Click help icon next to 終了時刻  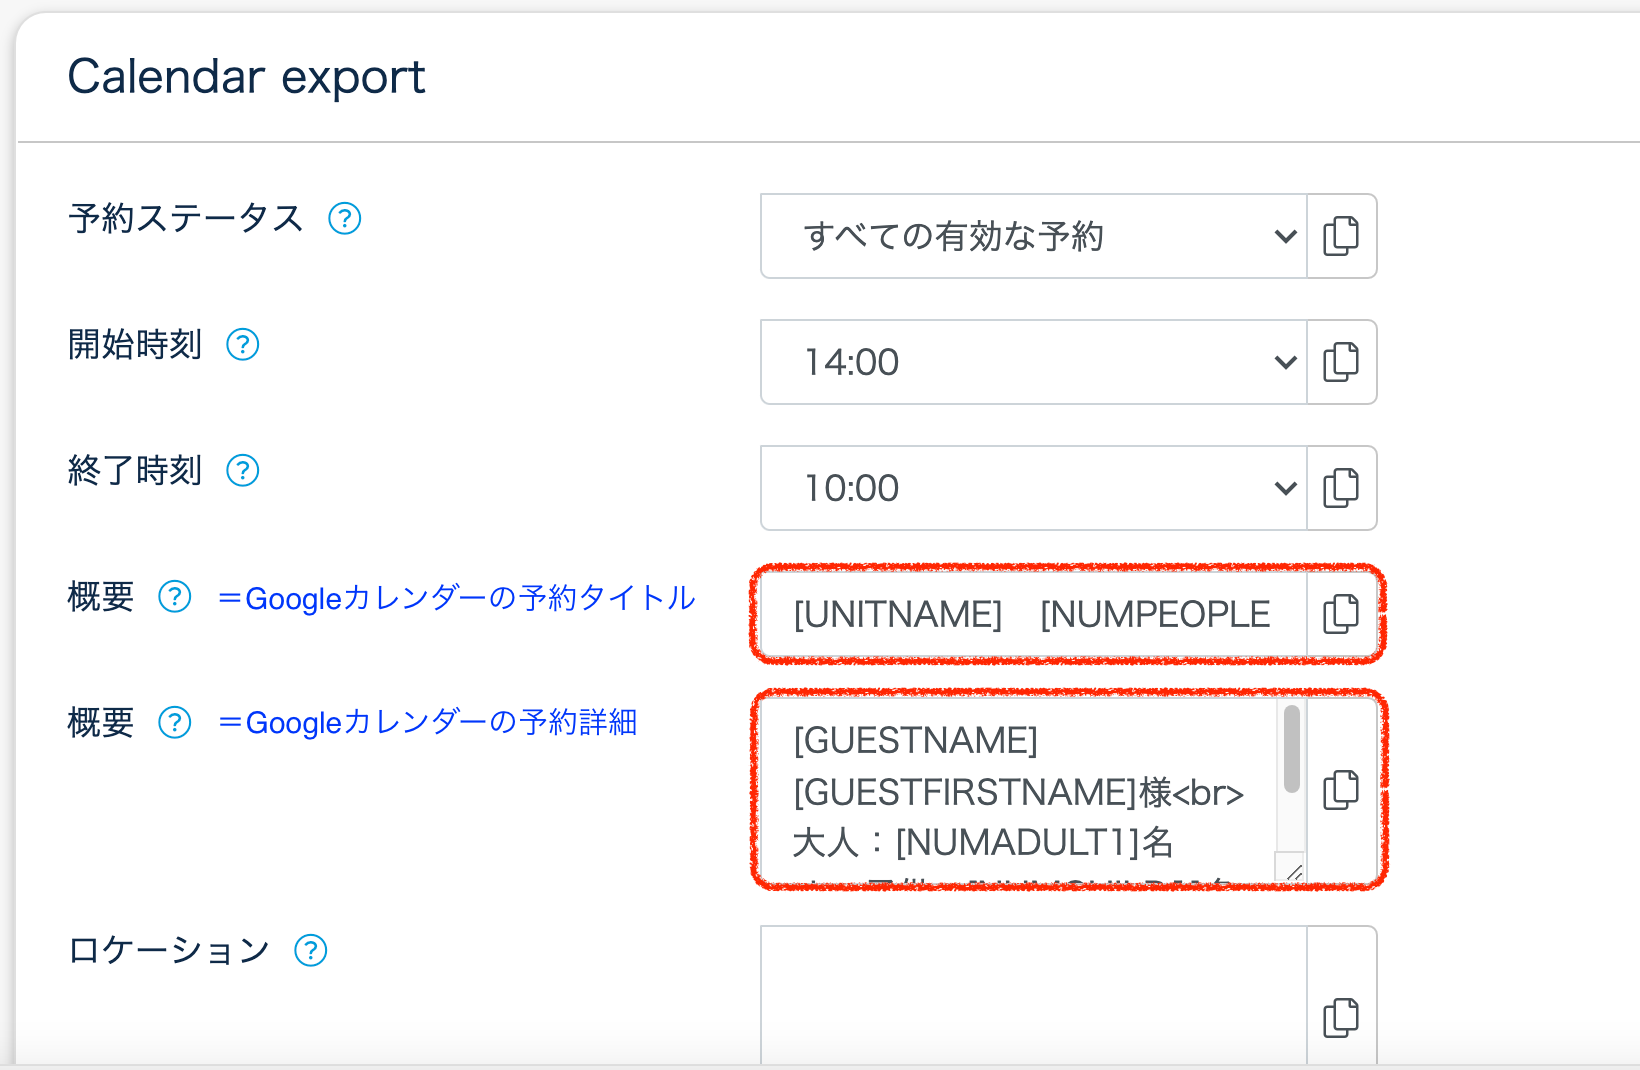pyautogui.click(x=243, y=470)
